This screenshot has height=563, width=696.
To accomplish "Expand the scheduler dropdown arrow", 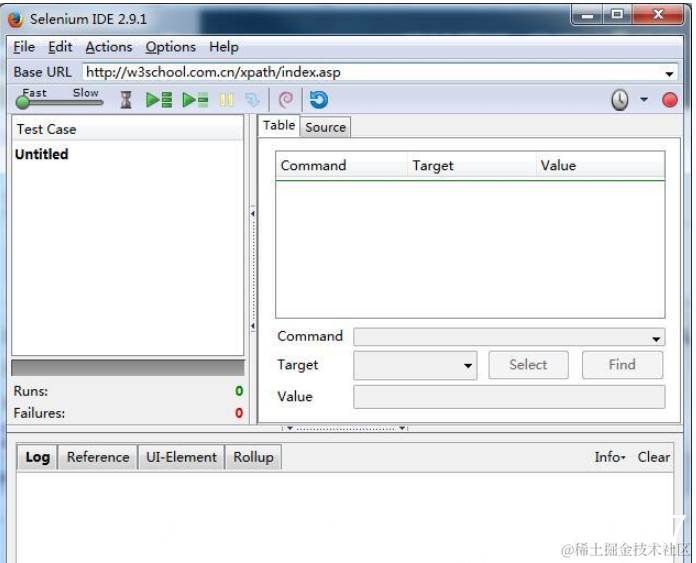I will tap(644, 99).
